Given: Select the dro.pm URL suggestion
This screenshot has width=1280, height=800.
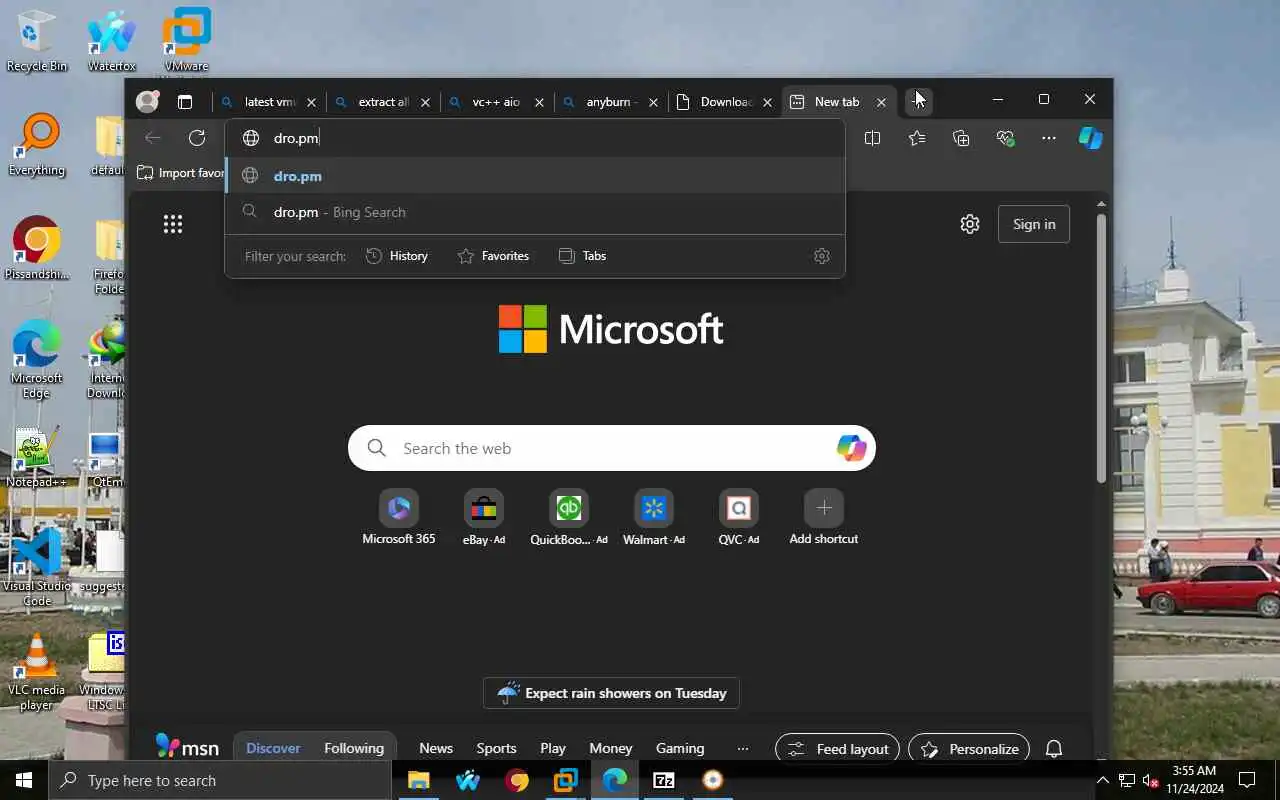Looking at the screenshot, I should (x=535, y=176).
